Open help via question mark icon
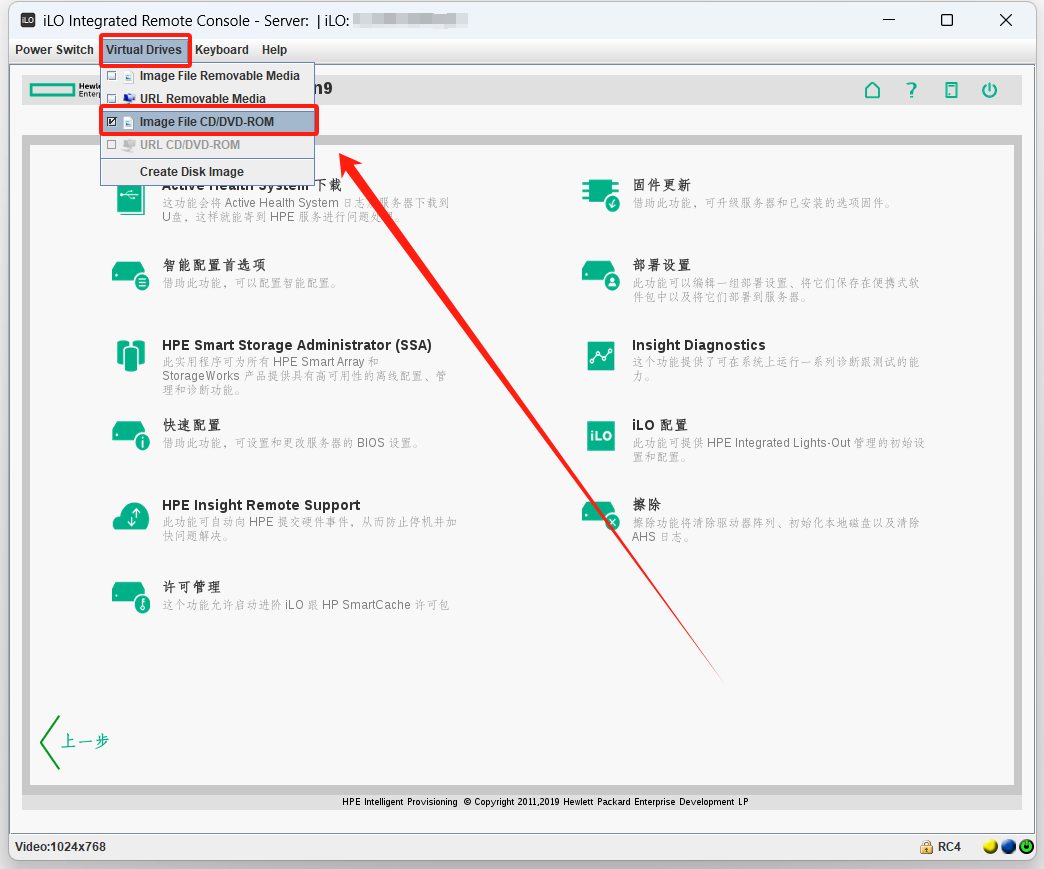 click(x=911, y=90)
